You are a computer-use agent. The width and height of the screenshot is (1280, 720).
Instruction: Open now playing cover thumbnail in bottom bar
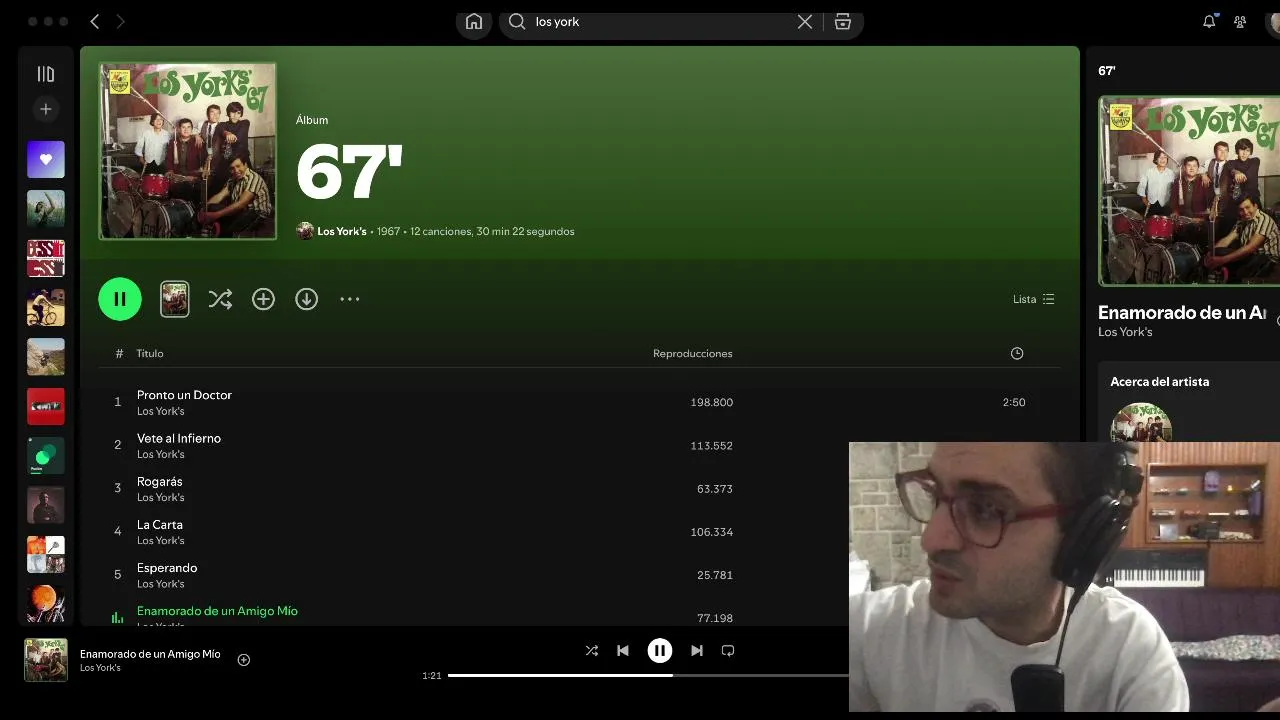46,660
